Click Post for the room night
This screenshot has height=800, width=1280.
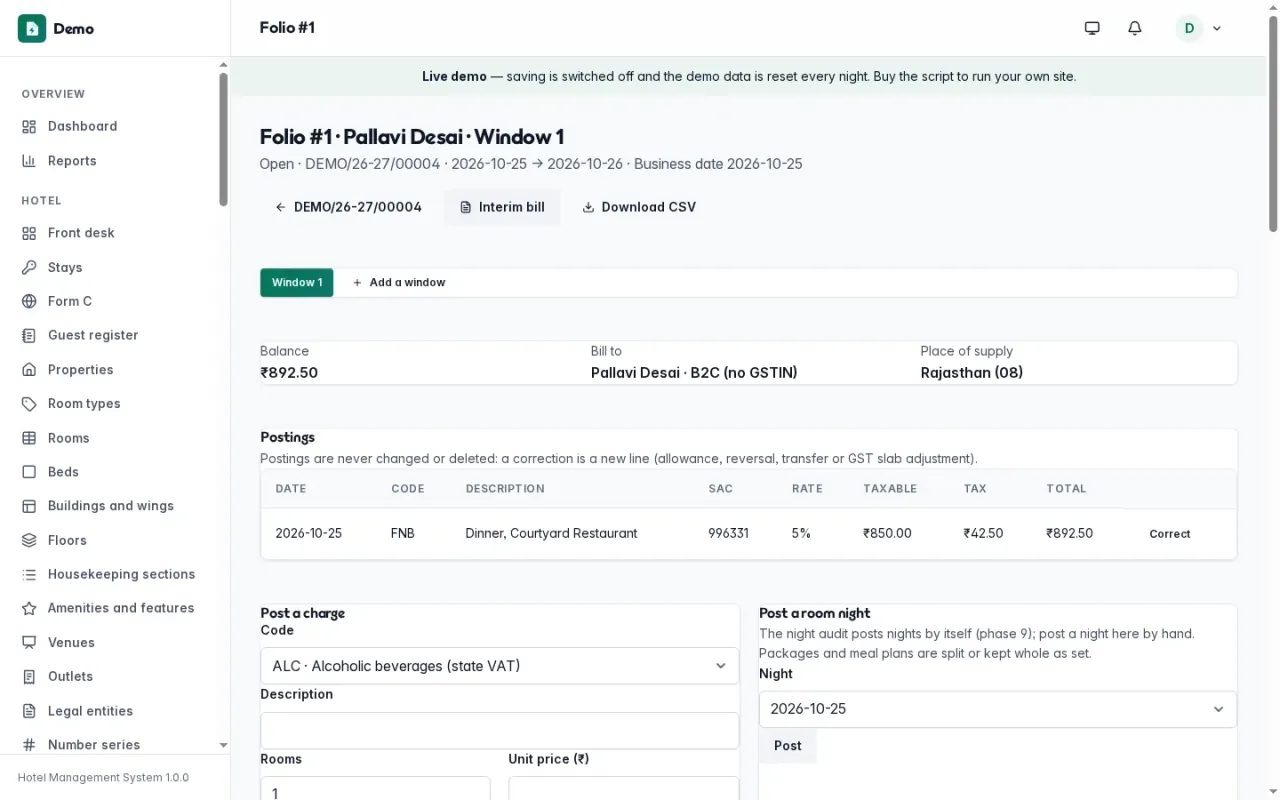[788, 746]
